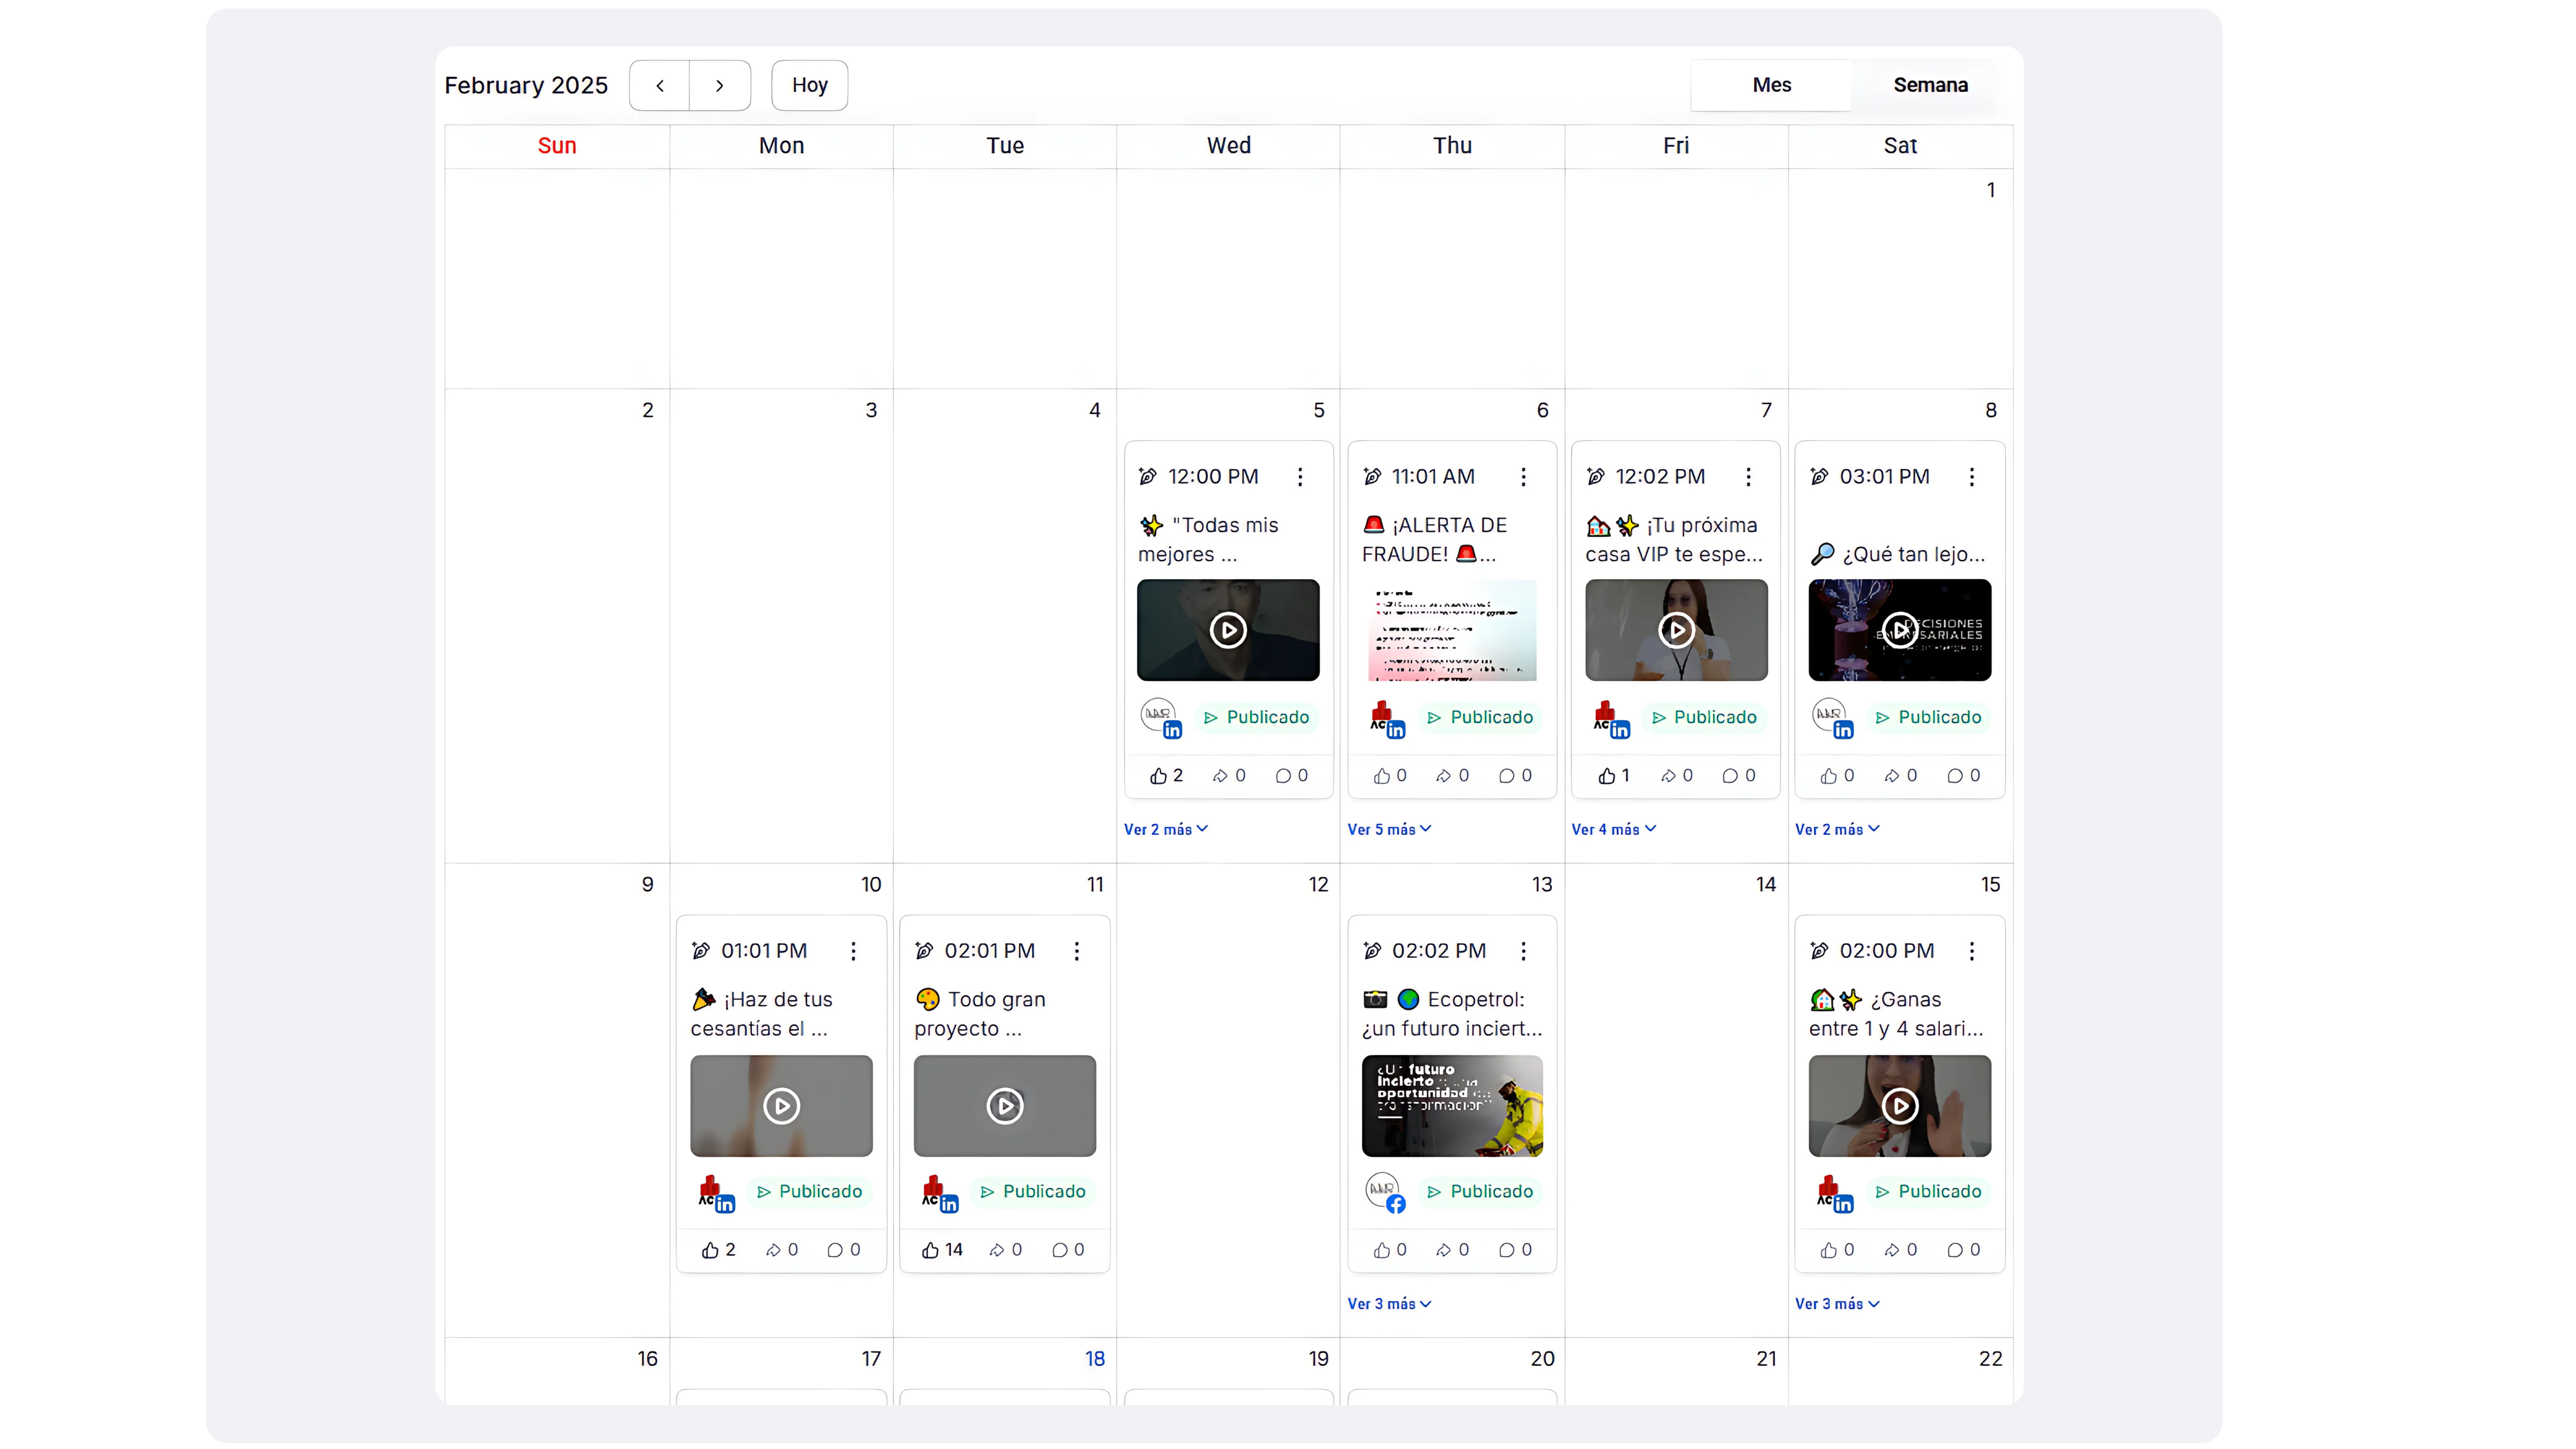The height and width of the screenshot is (1449, 2576).
Task: Play video thumbnail of "Todas mis mejores" post
Action: (1228, 630)
